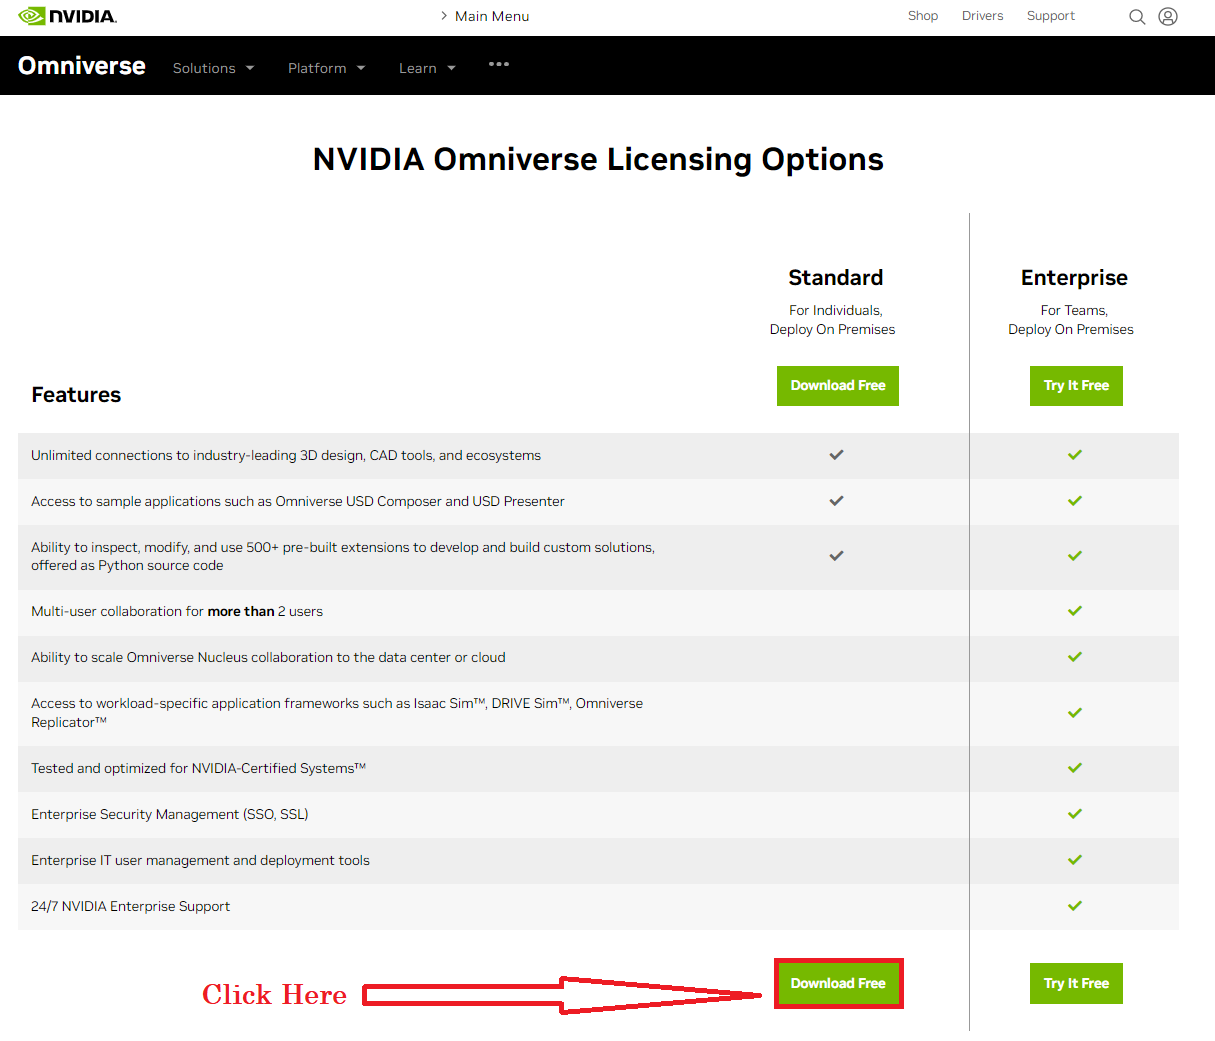The height and width of the screenshot is (1041, 1215).
Task: Click '24/7 NVIDIA Enterprise Support' text
Action: click(131, 907)
